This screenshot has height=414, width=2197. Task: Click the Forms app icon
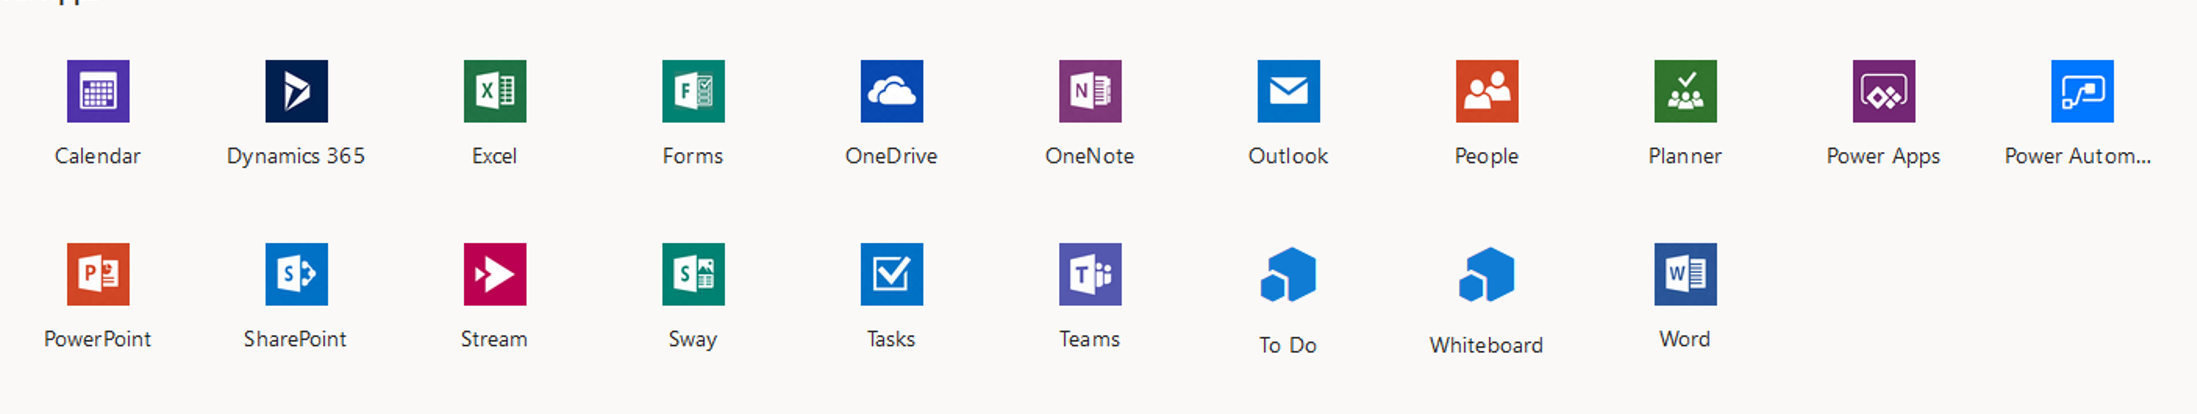click(x=693, y=91)
